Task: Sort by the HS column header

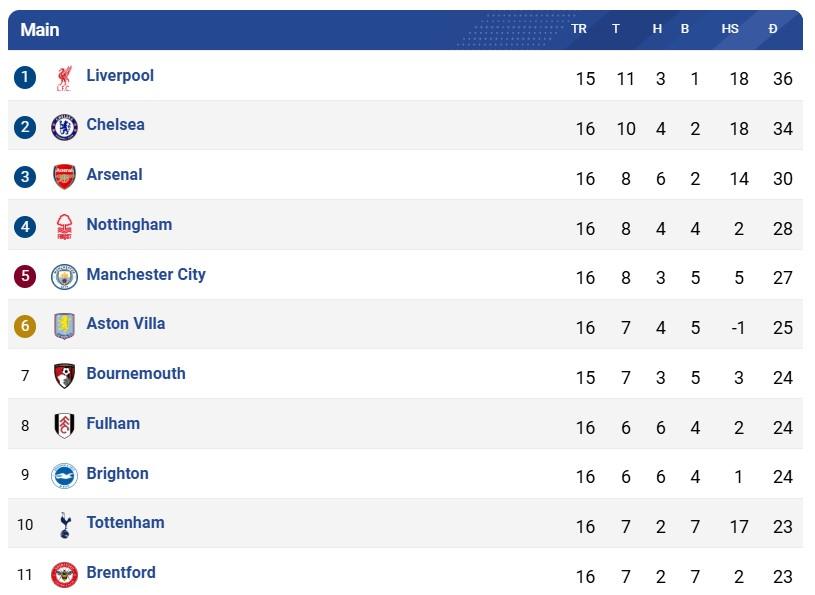Action: 730,29
